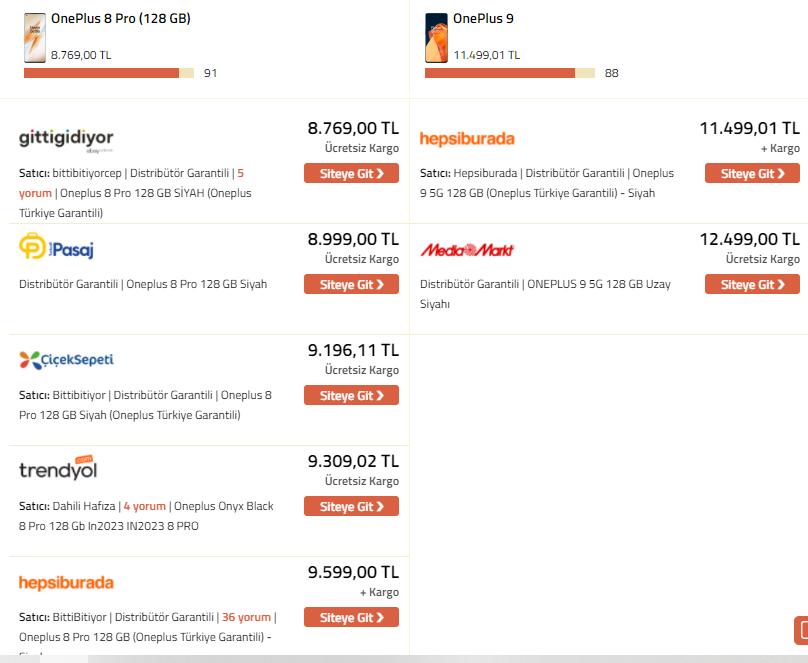Click the OnePlus 8 Pro (128 GB) title

click(121, 18)
